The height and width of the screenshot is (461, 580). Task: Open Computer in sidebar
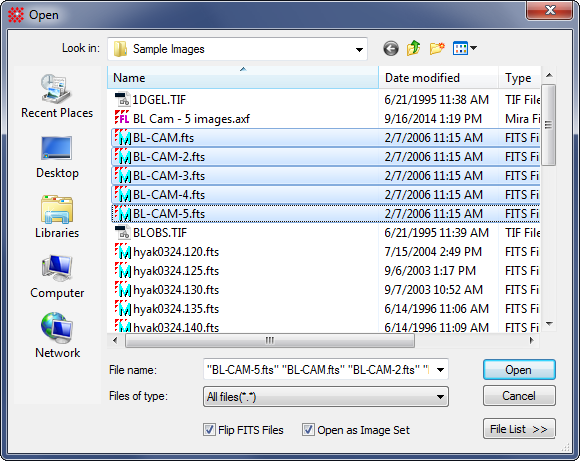(57, 277)
